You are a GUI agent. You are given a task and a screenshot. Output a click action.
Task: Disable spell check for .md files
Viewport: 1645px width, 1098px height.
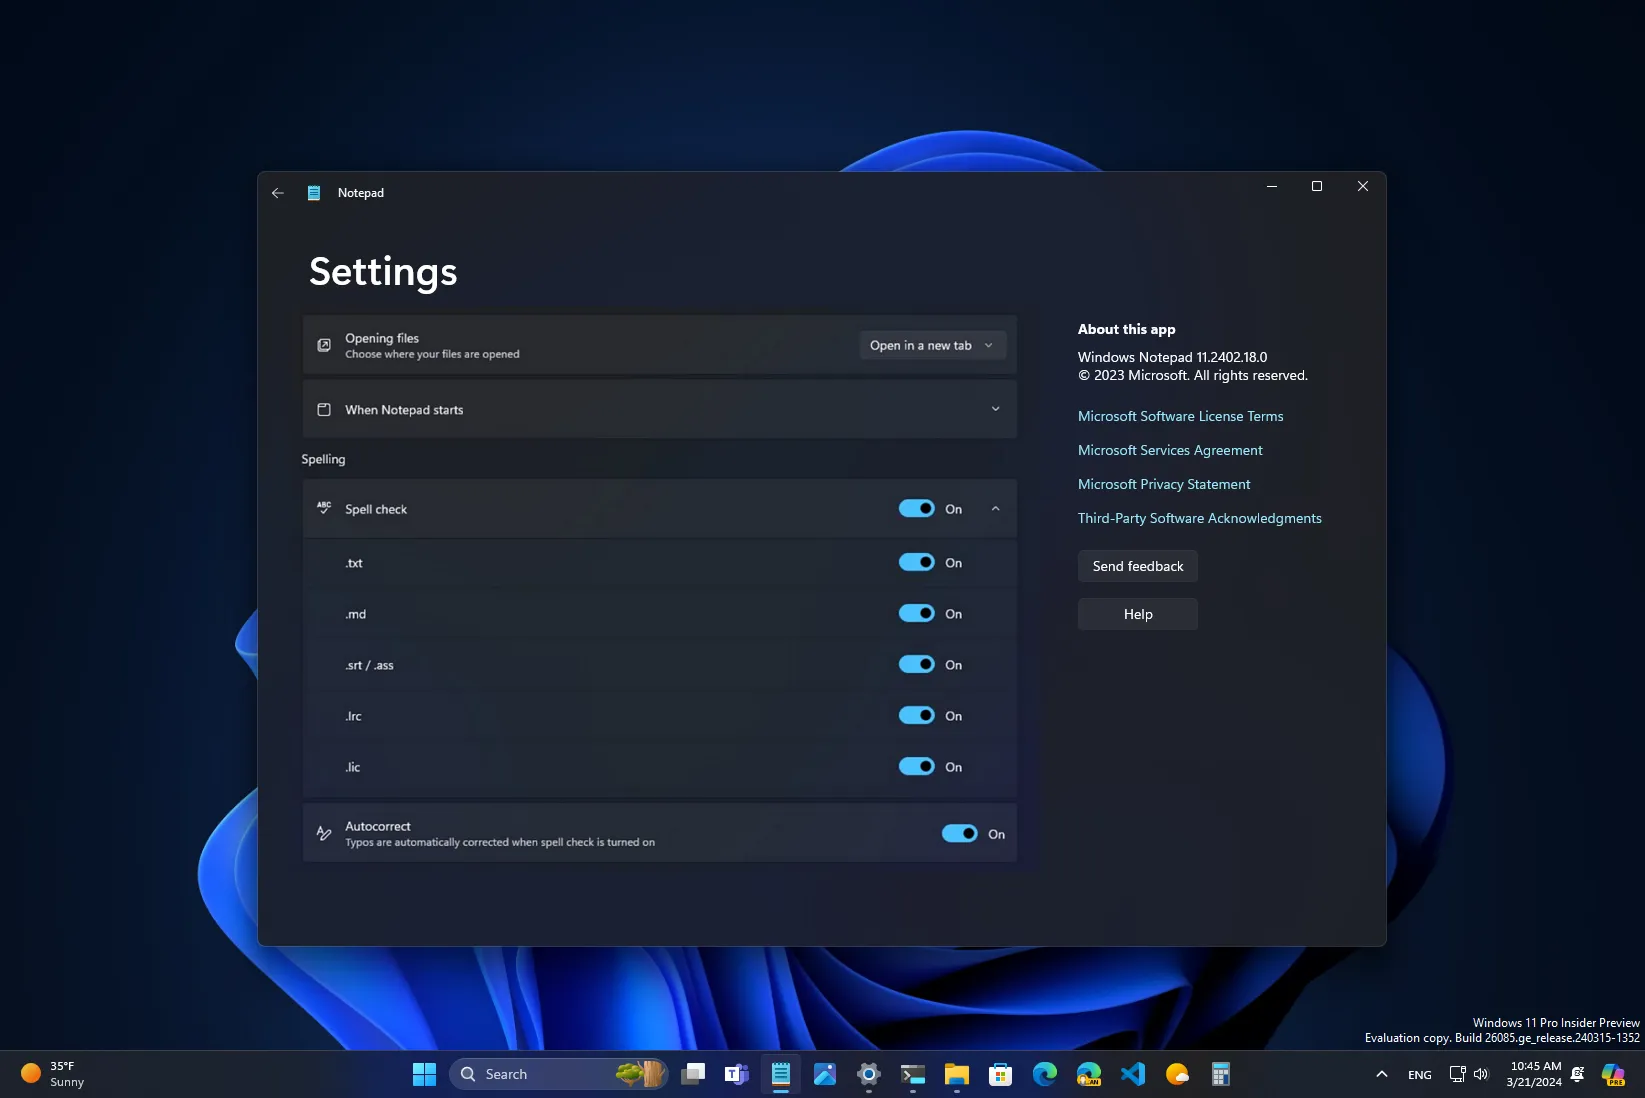point(916,613)
